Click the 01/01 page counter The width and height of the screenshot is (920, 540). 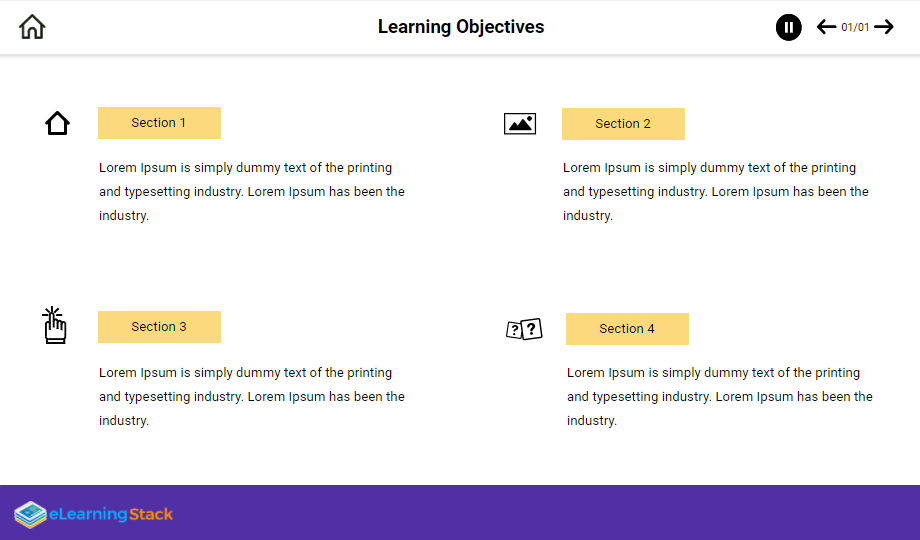pos(855,28)
